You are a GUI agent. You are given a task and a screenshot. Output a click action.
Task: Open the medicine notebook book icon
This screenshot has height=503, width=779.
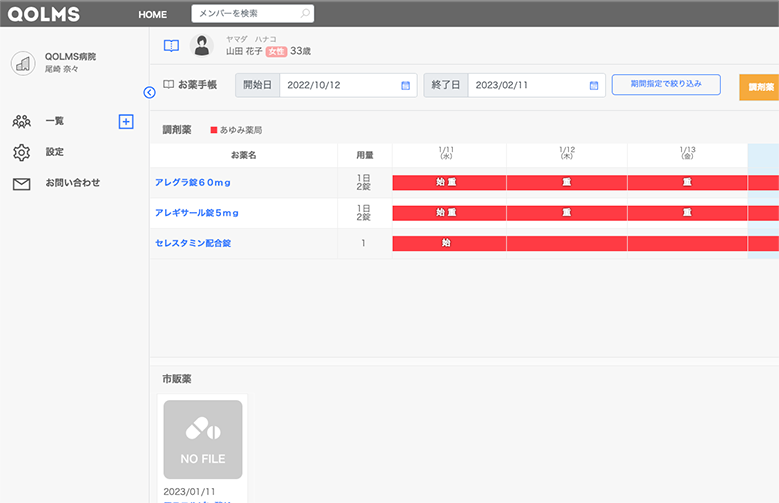click(x=171, y=46)
